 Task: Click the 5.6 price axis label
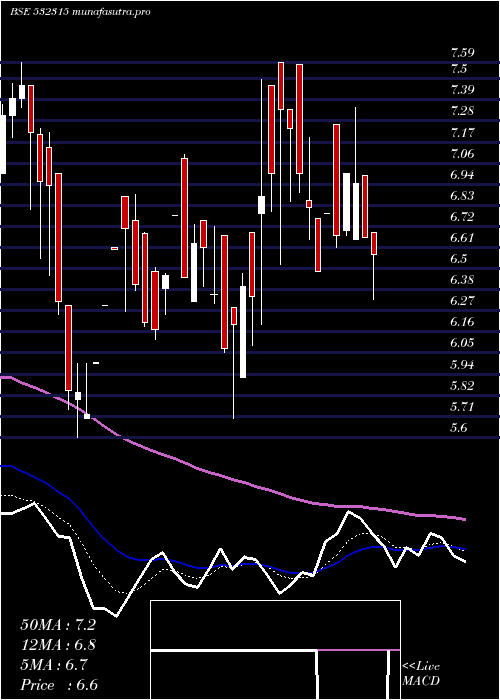459,428
